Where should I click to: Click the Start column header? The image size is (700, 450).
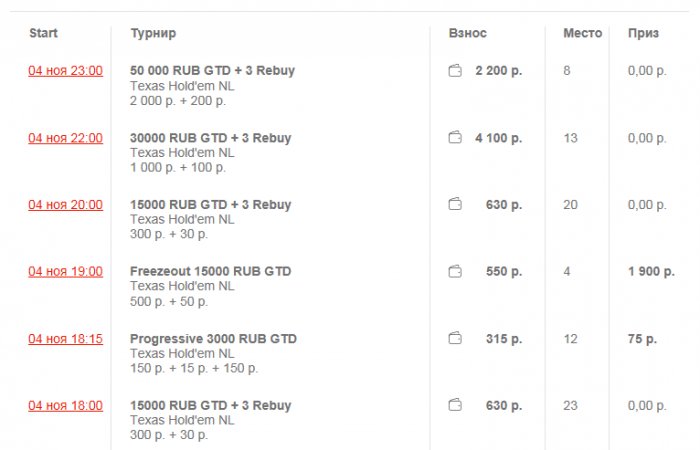(44, 34)
